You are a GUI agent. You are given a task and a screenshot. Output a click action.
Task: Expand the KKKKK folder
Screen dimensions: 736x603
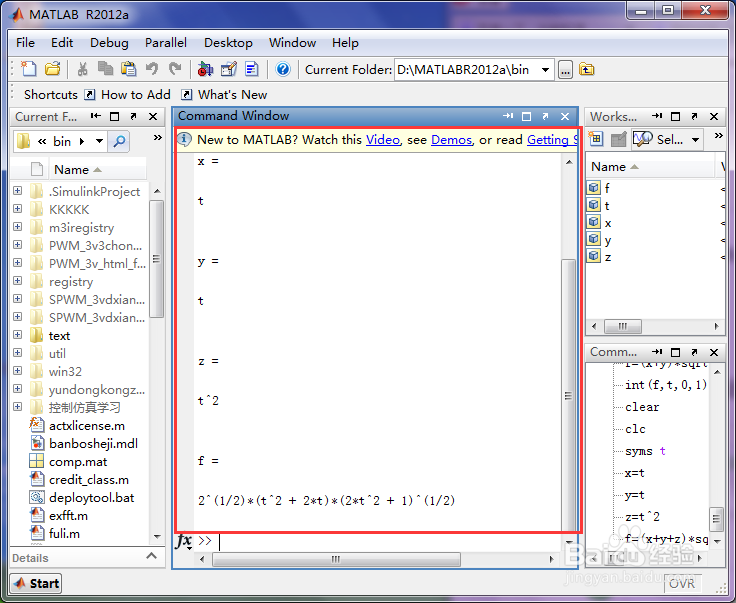click(x=17, y=208)
